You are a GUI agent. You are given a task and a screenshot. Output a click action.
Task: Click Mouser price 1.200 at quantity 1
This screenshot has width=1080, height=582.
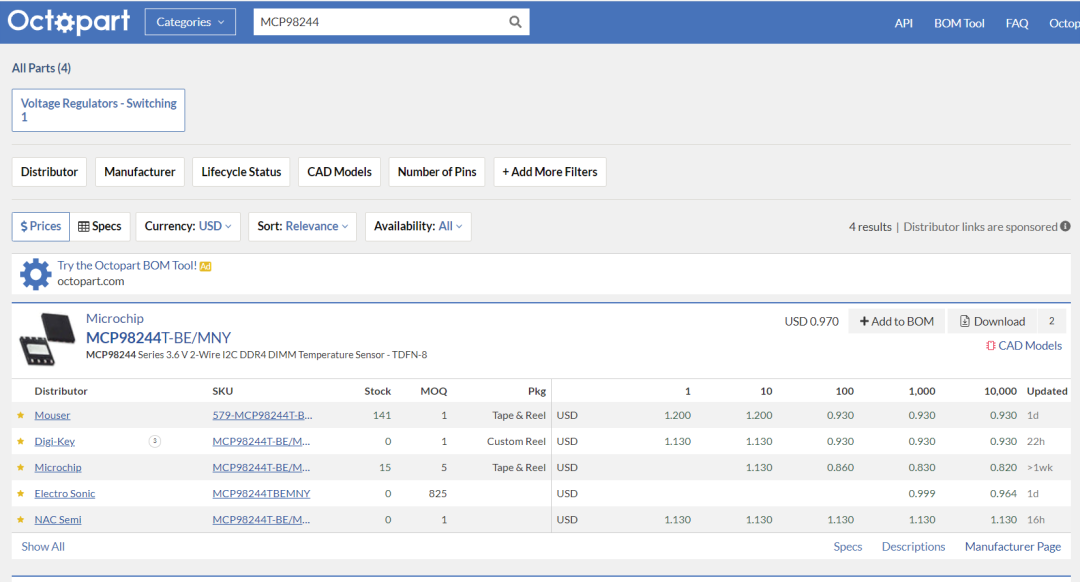tap(678, 415)
